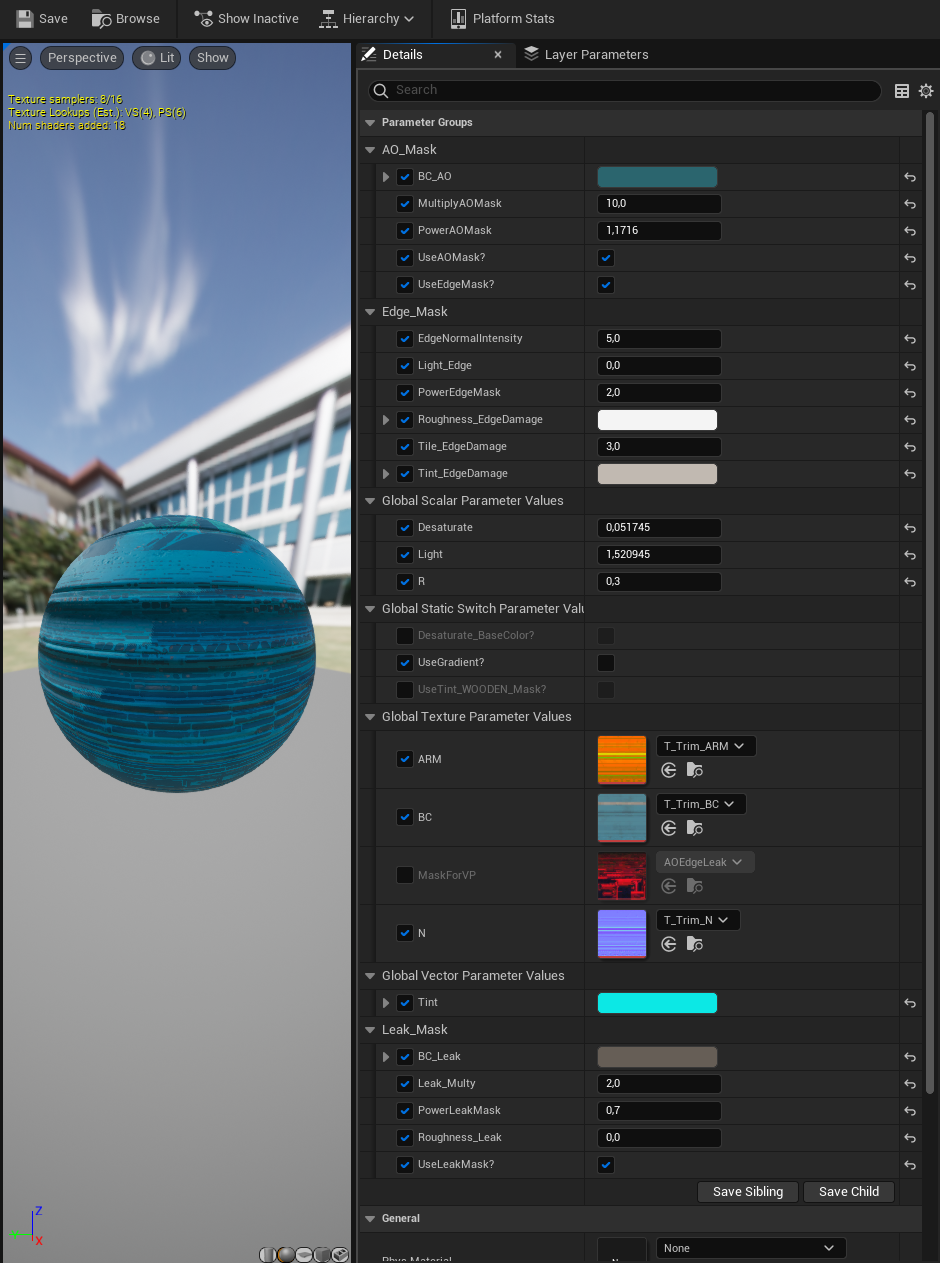Uncheck UseEdgeMask? value checkbox

pos(606,285)
